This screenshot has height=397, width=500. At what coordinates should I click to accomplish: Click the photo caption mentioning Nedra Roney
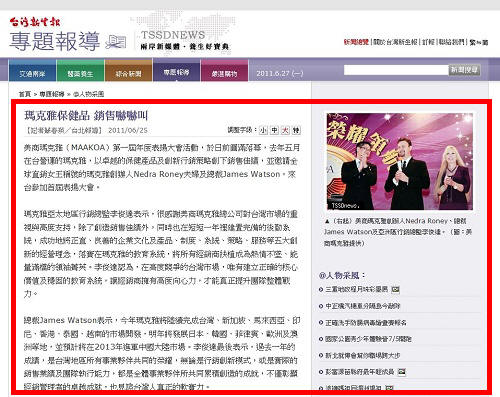coord(398,232)
